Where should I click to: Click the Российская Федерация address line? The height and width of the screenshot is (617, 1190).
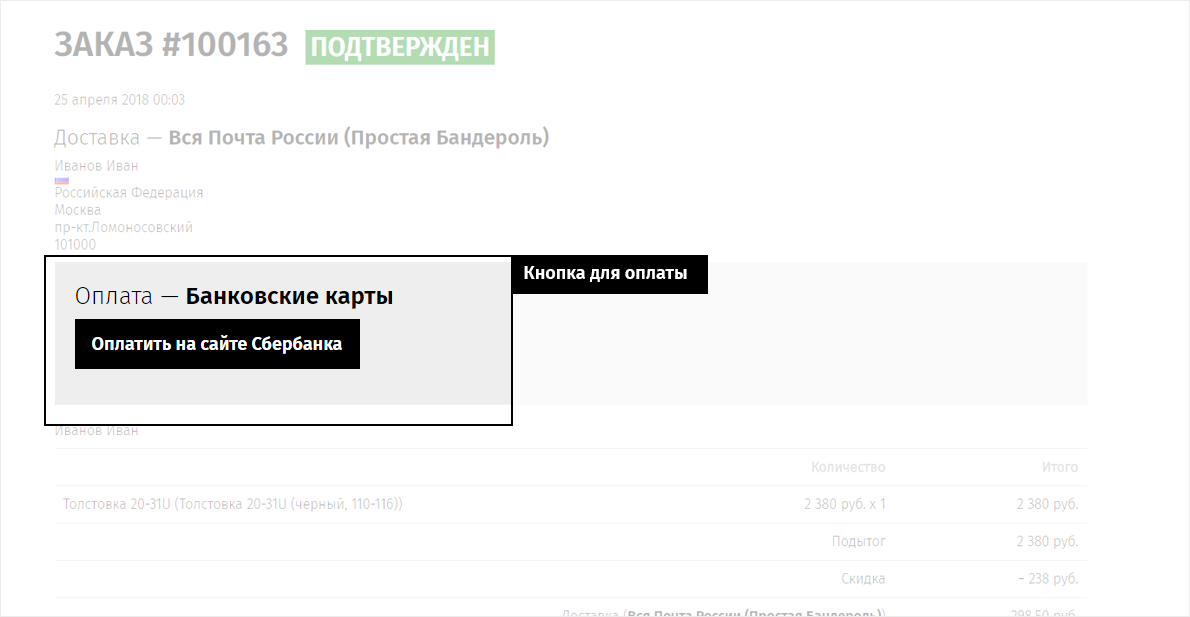[x=128, y=193]
